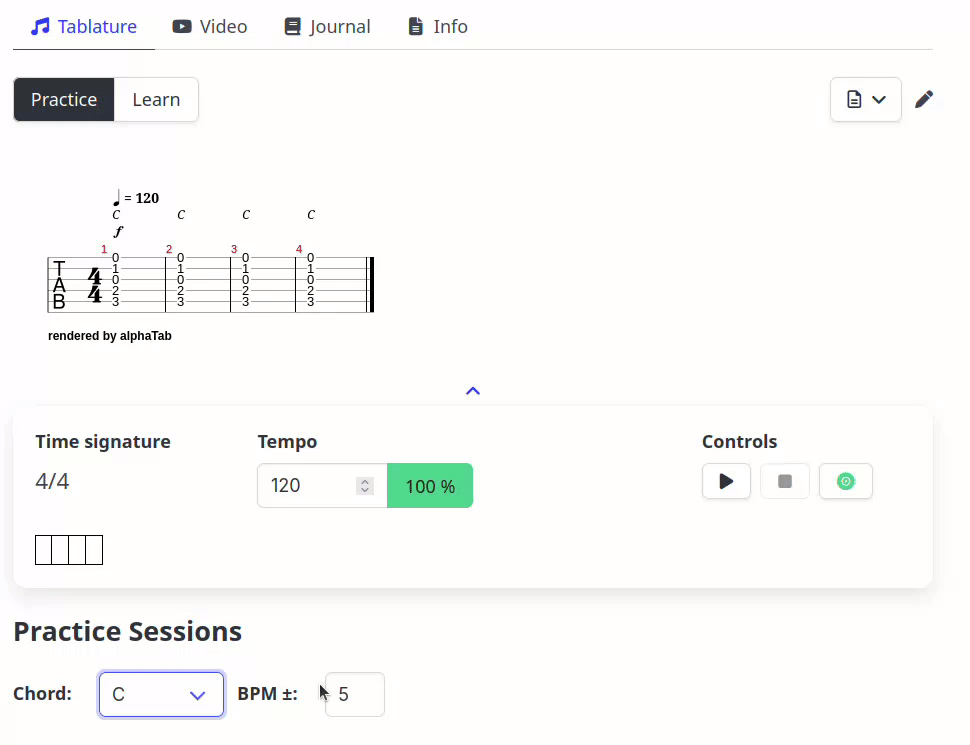970x745 pixels.
Task: Switch to Learn mode
Action: (155, 99)
